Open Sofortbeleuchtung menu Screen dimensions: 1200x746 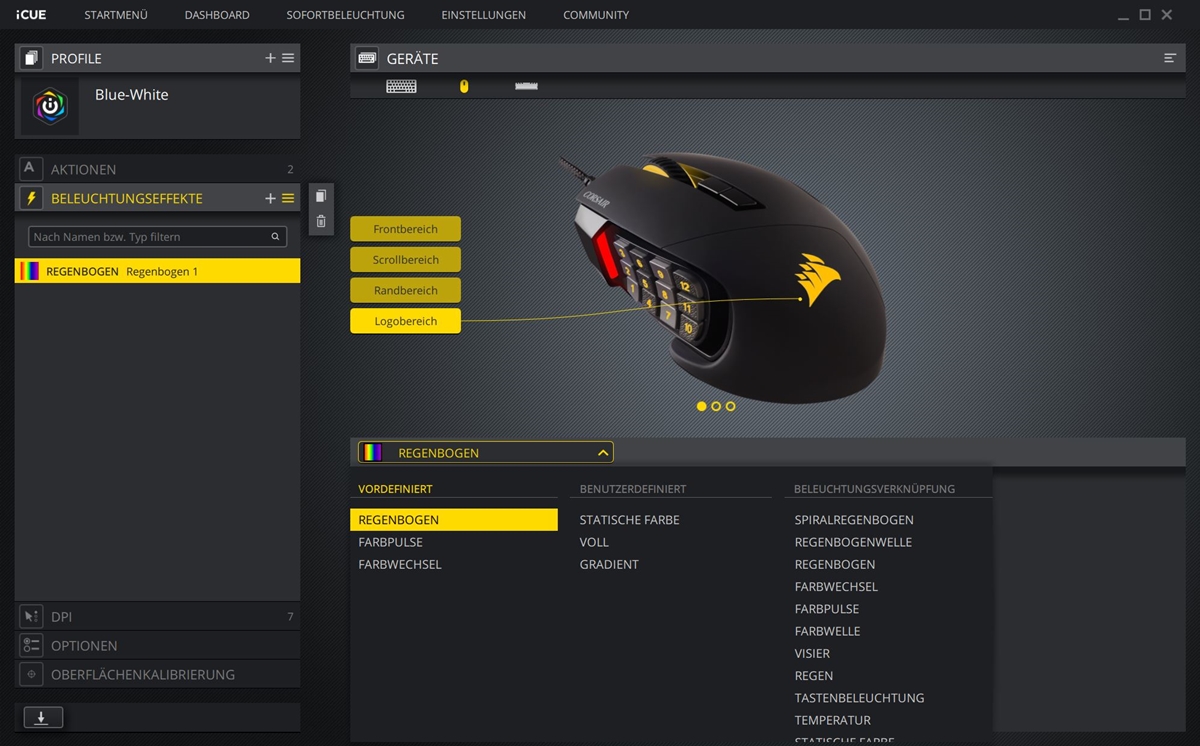(345, 15)
